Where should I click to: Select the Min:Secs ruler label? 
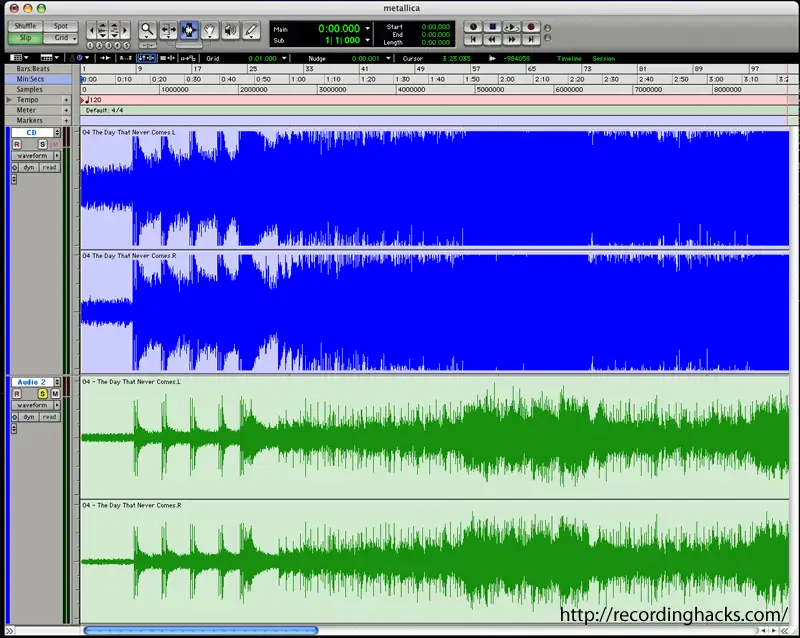pos(30,79)
